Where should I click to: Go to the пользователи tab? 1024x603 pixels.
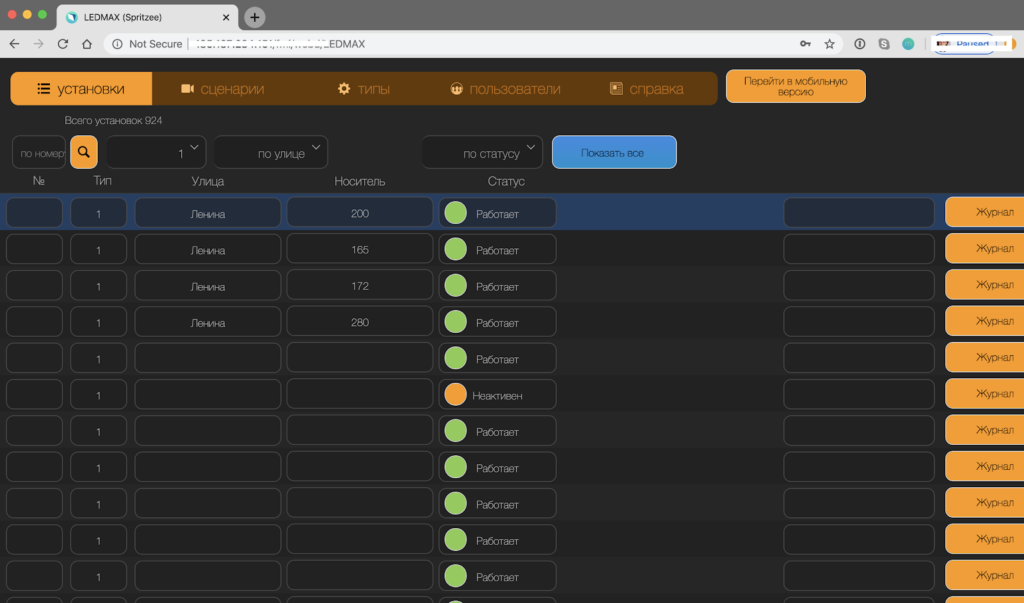(505, 88)
